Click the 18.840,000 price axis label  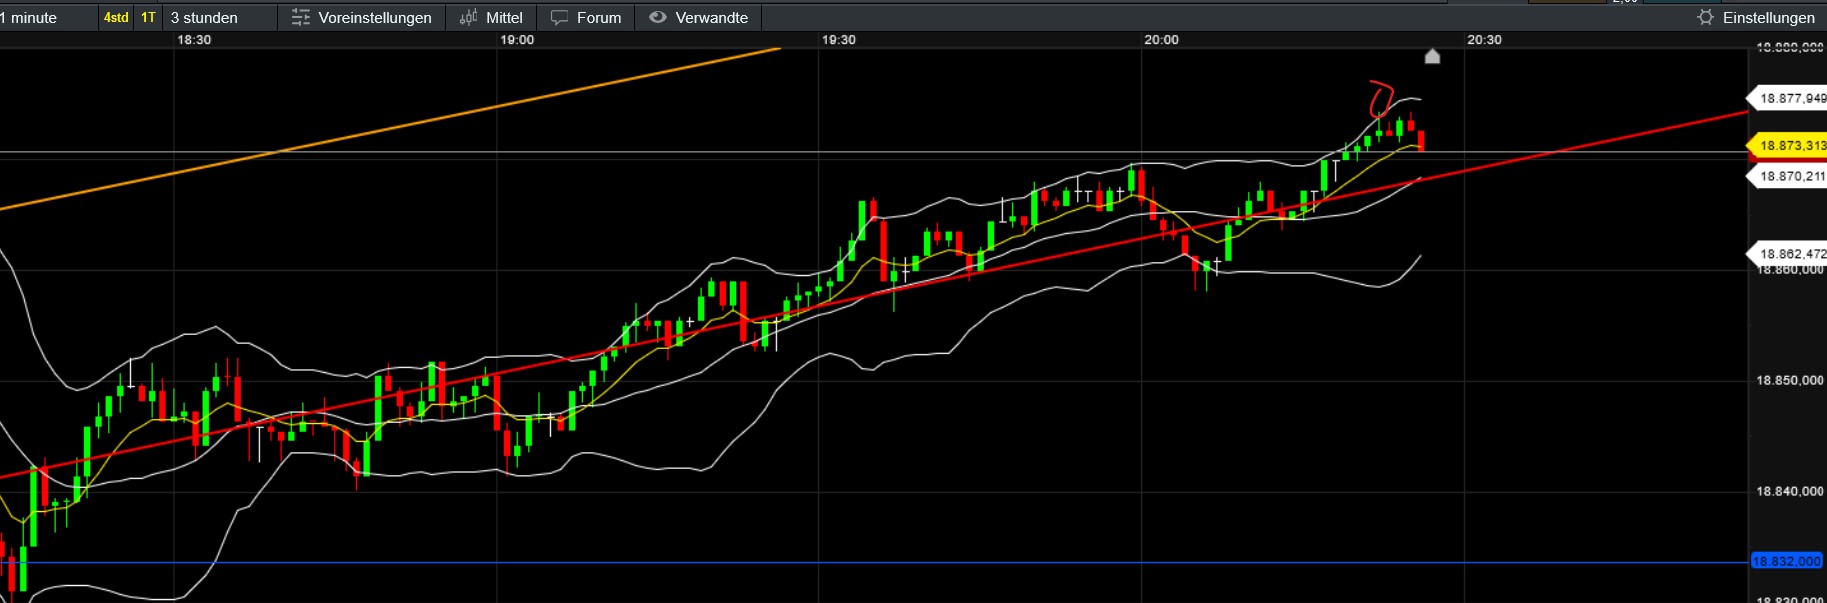coord(1790,492)
